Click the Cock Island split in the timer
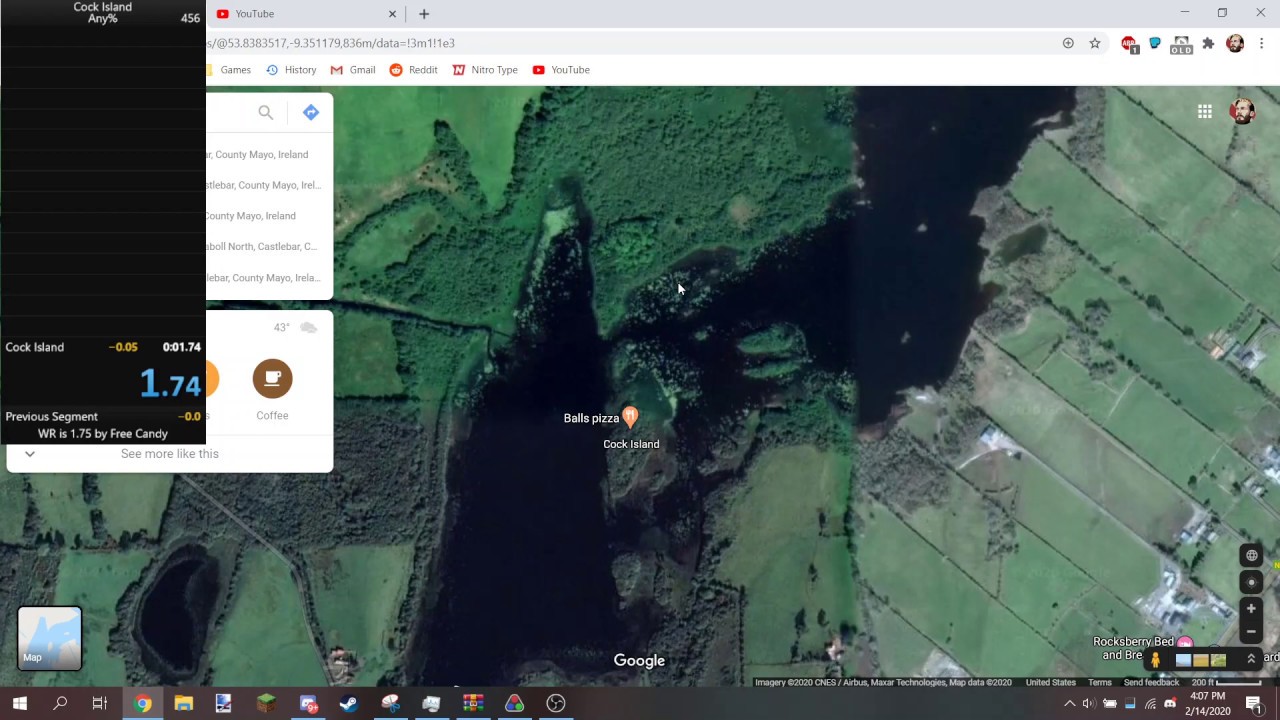This screenshot has width=1280, height=720. click(x=103, y=347)
